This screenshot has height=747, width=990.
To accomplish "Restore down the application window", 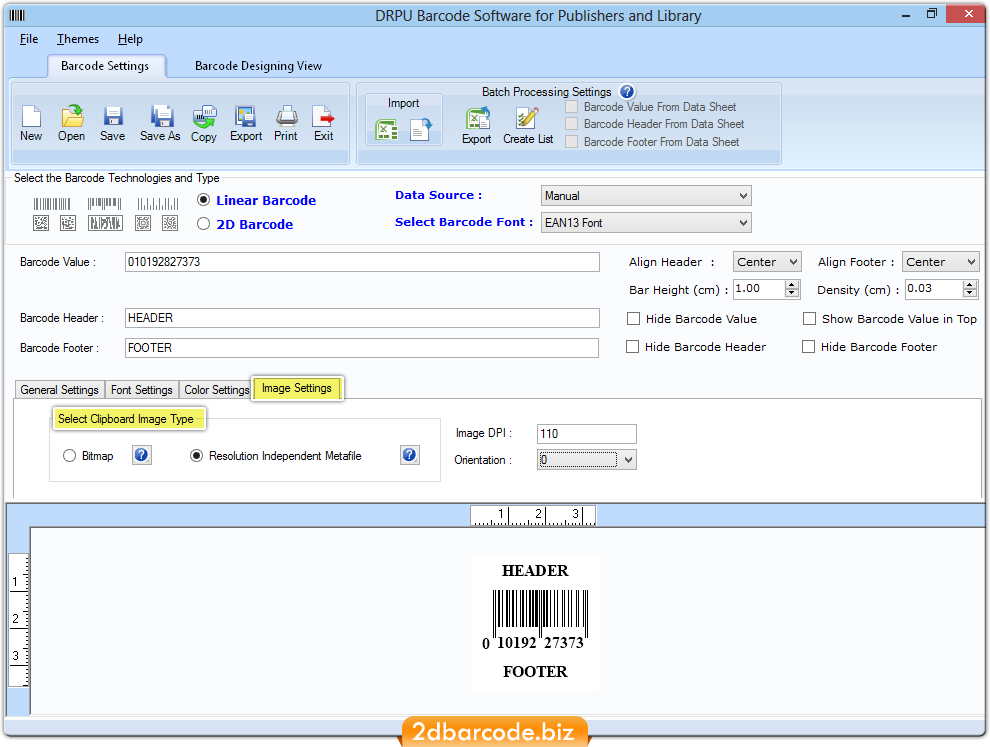I will tap(932, 14).
